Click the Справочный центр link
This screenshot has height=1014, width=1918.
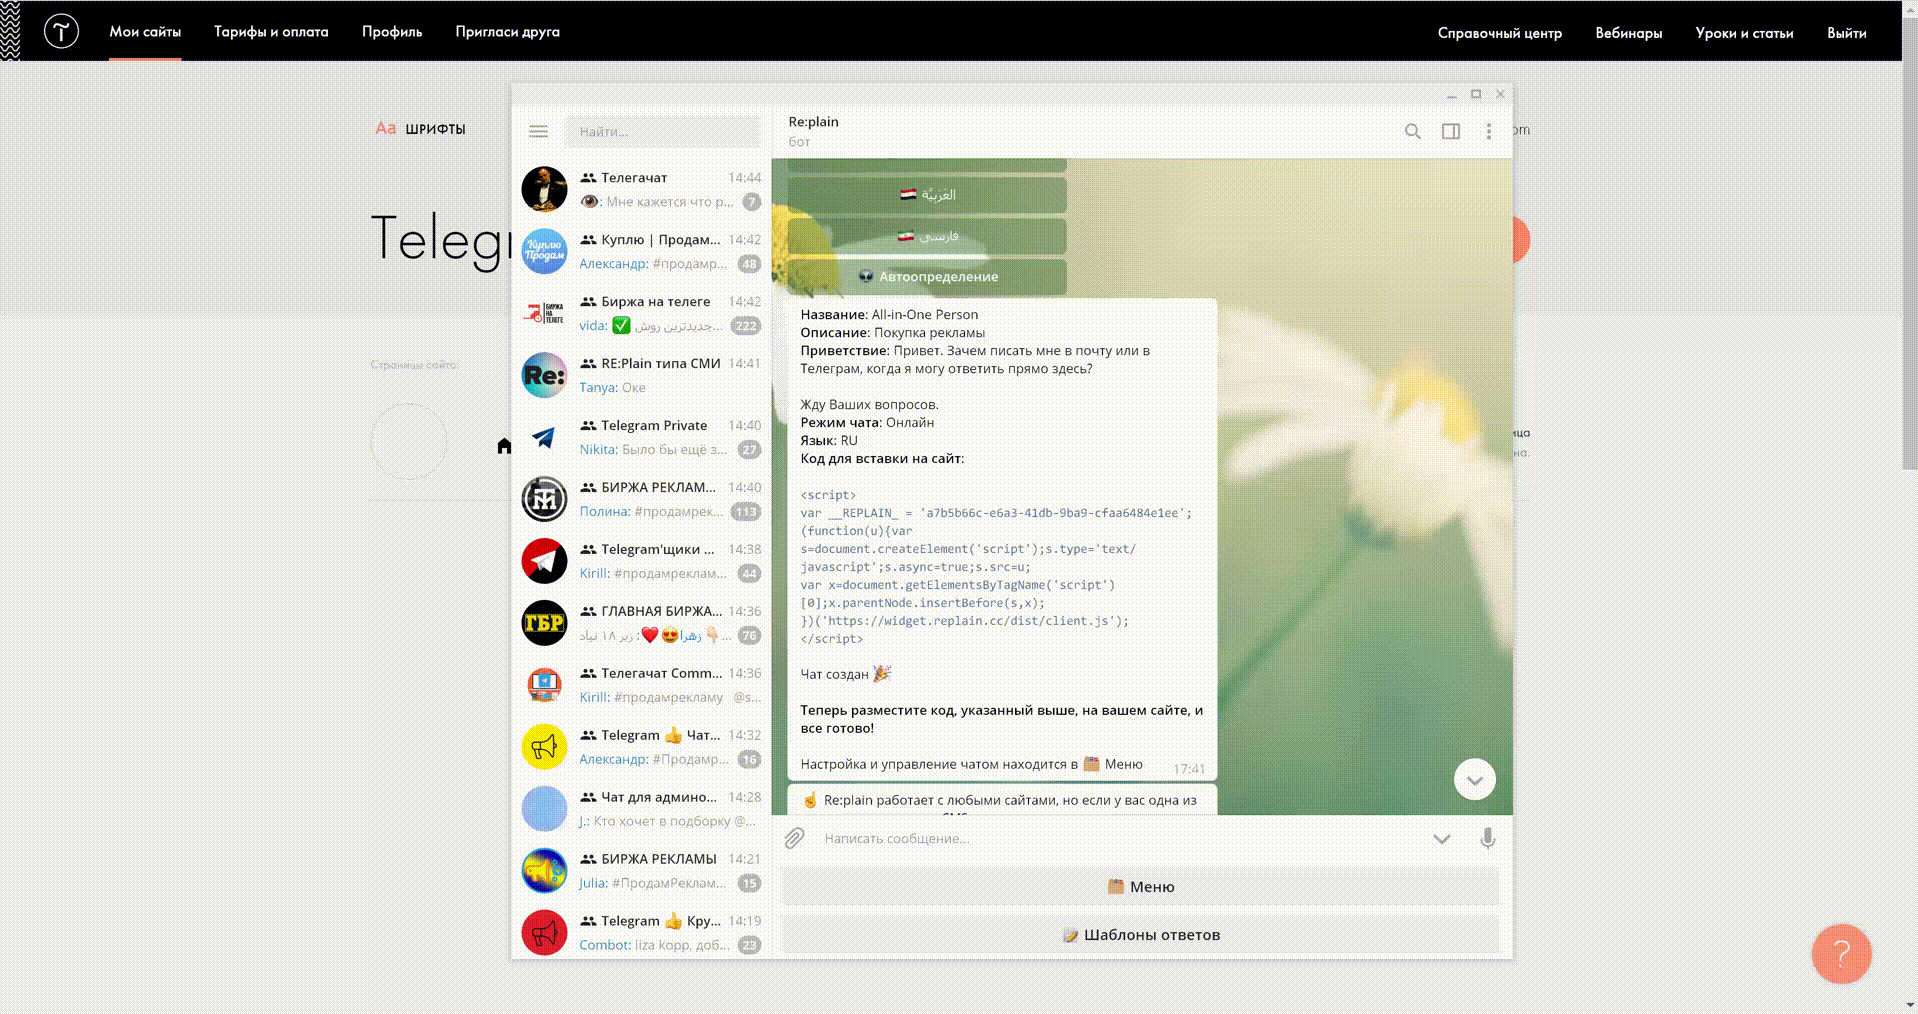1499,33
